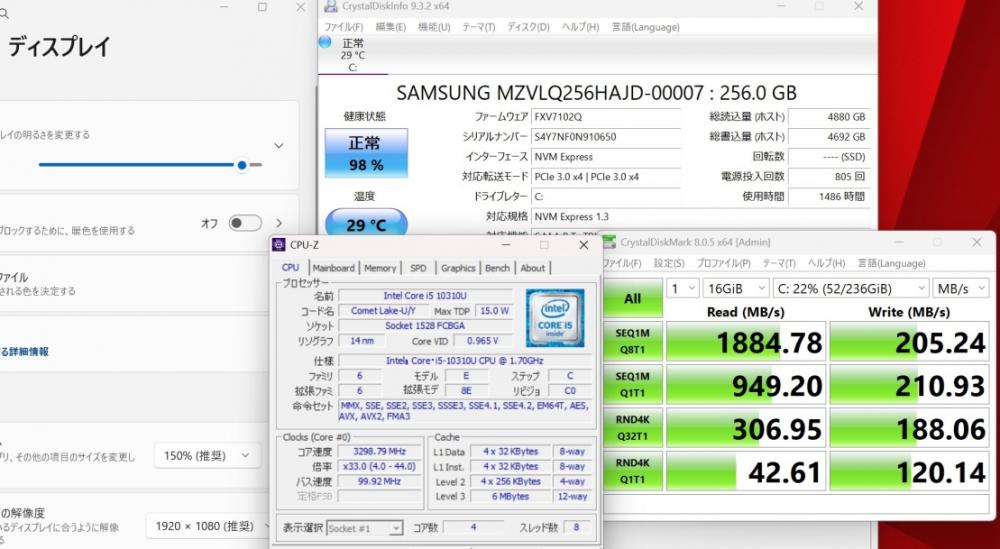Click the 3298.79 MHz core speed value
1000x549 pixels.
point(379,451)
